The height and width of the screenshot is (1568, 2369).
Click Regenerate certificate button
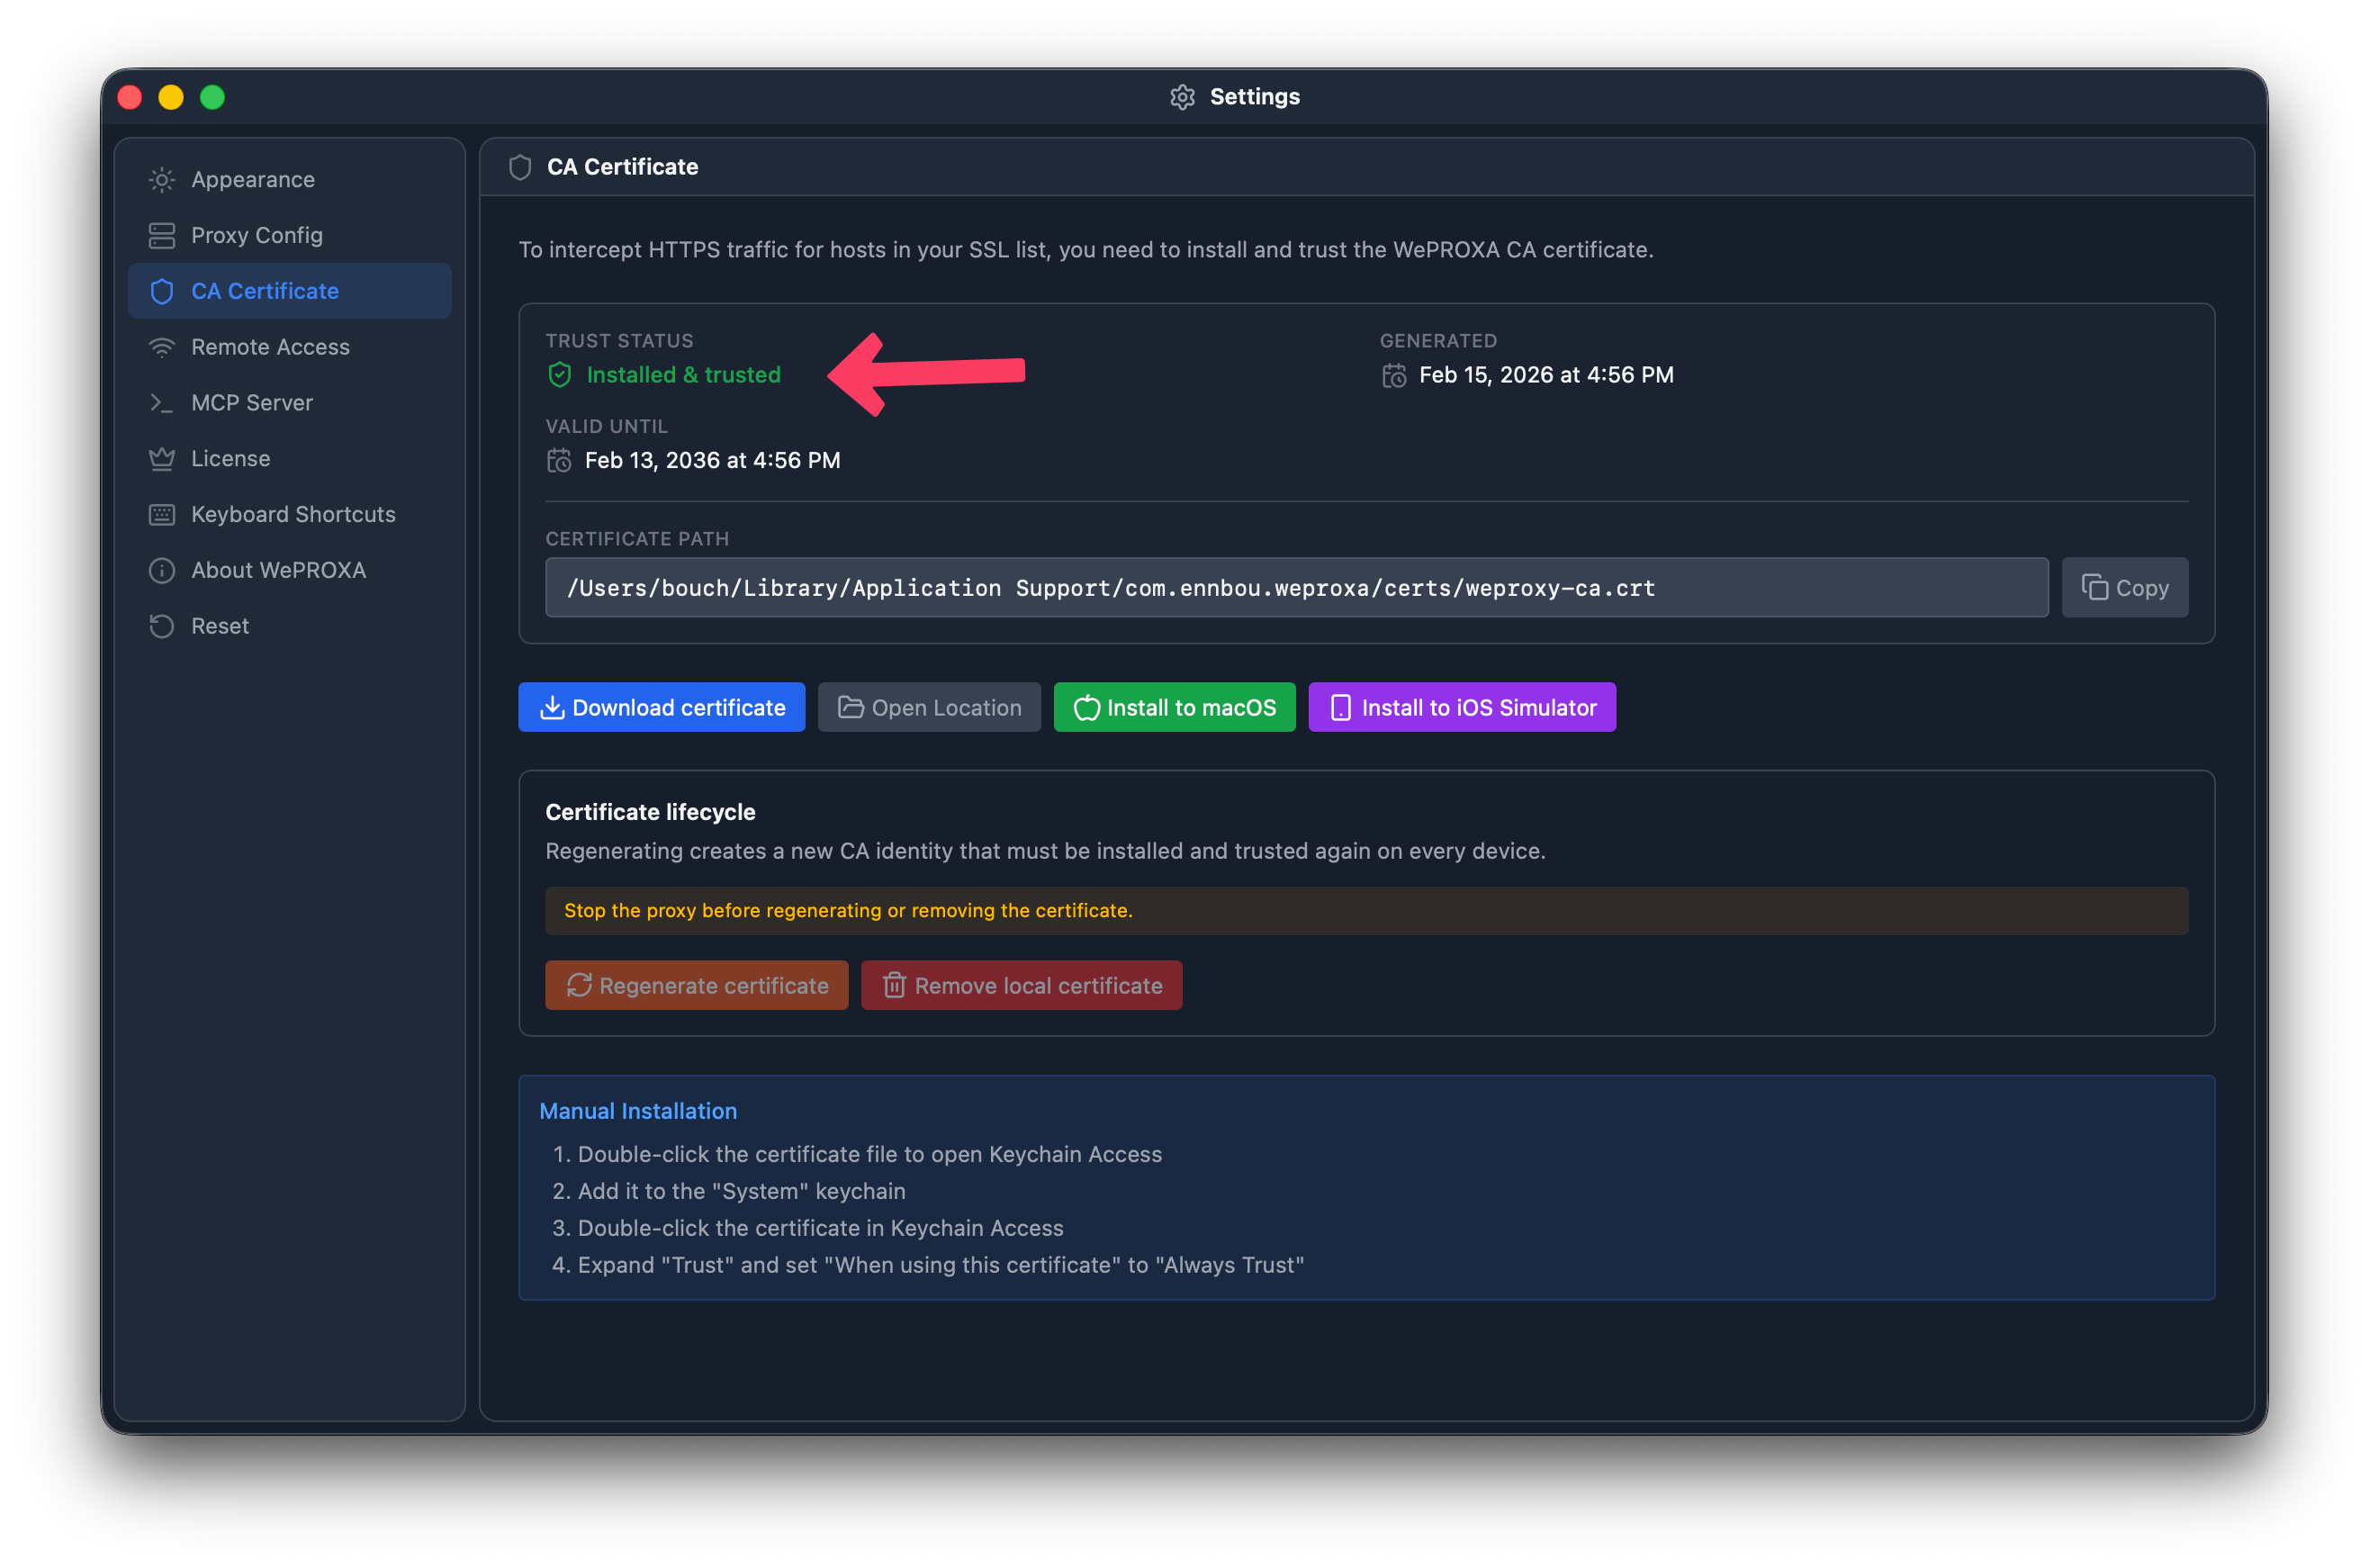pos(697,986)
